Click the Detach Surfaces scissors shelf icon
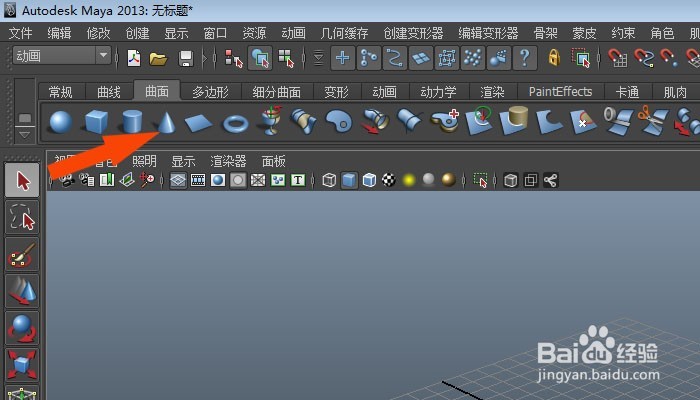The image size is (700, 400). coord(653,121)
